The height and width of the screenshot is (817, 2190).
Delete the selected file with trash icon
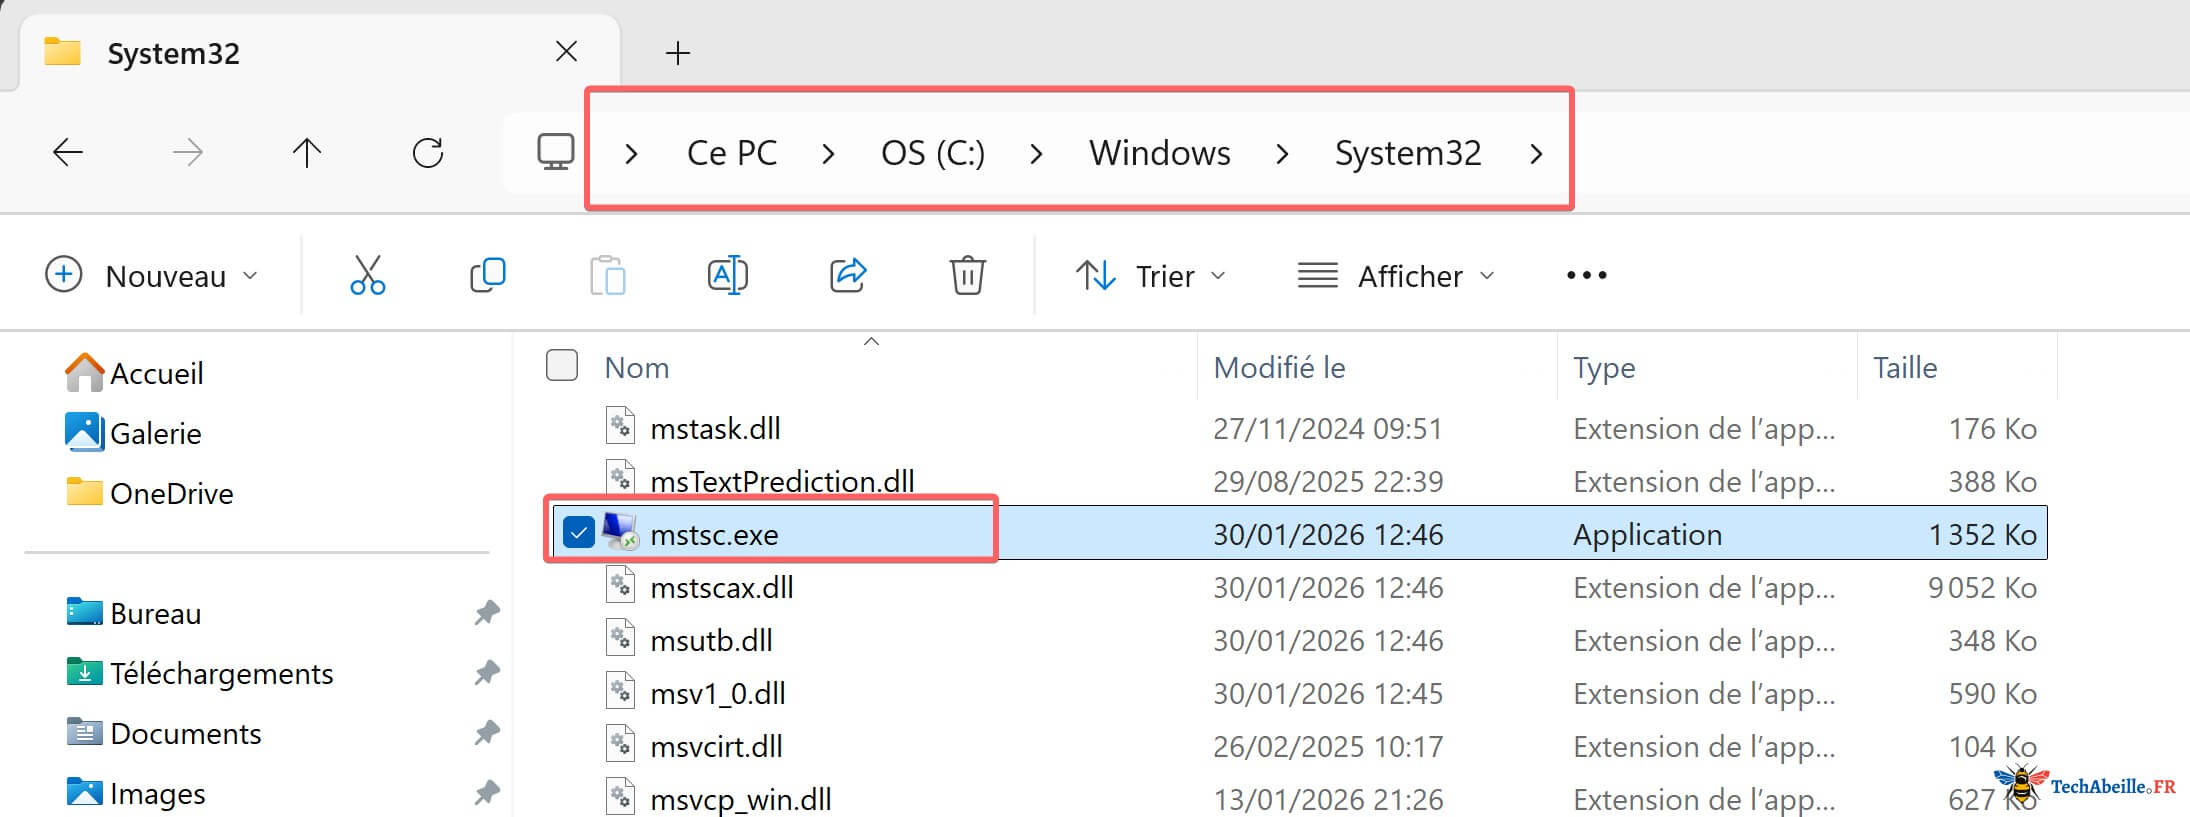click(x=967, y=275)
